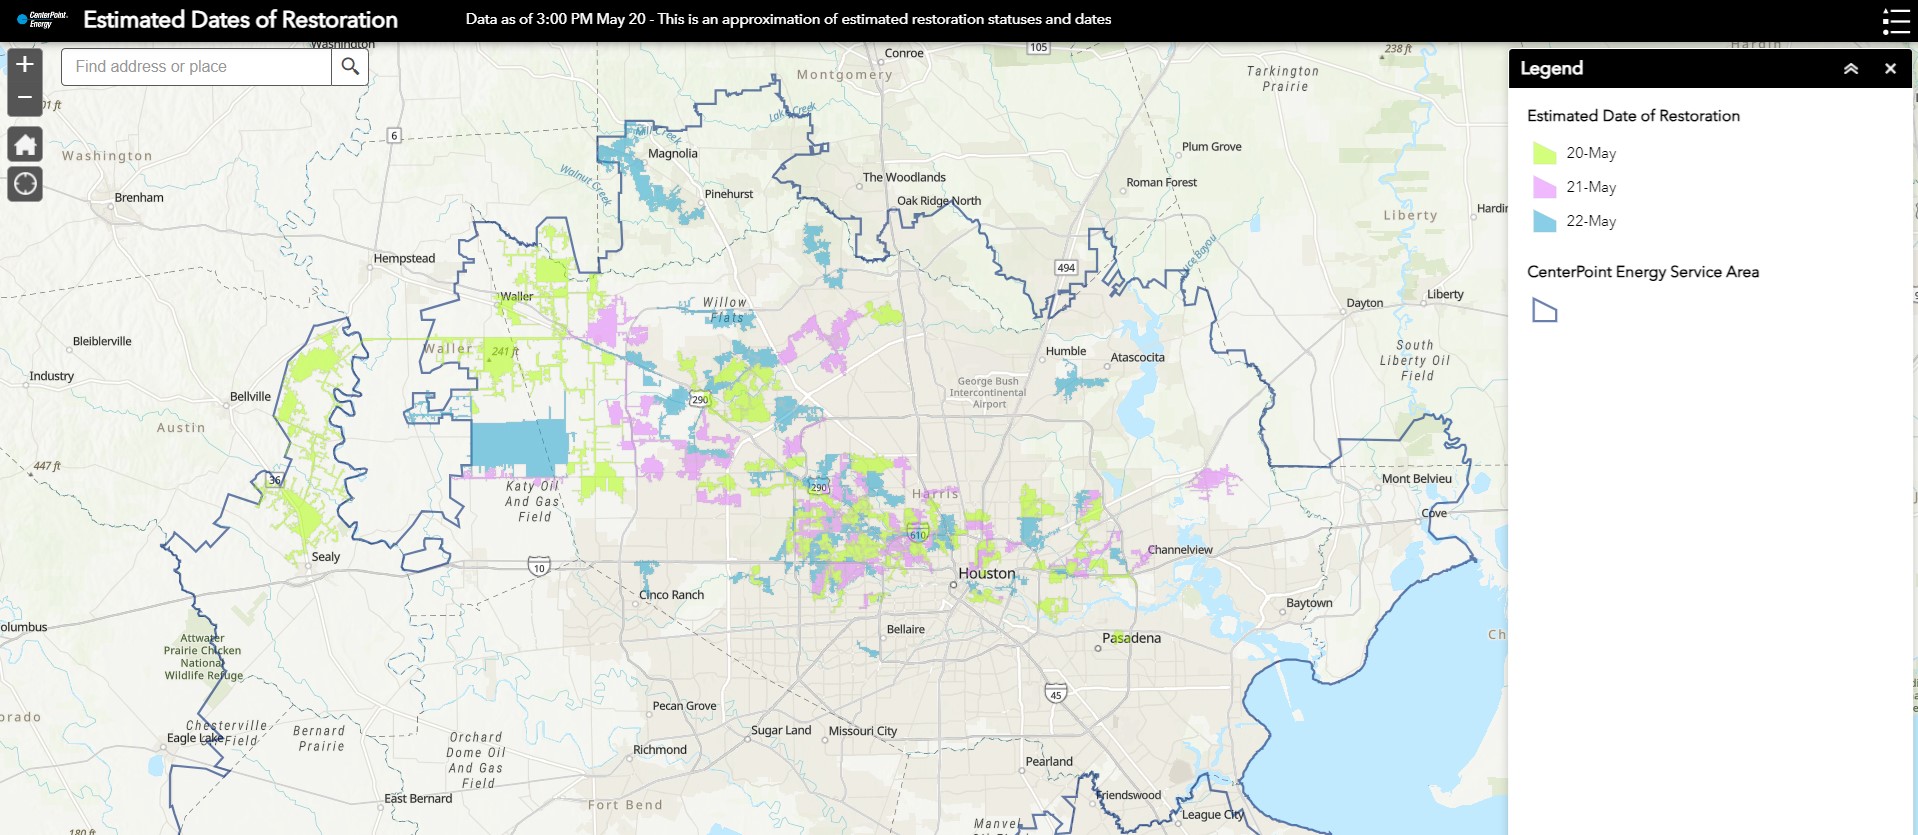Click the Friendswood label

1129,795
